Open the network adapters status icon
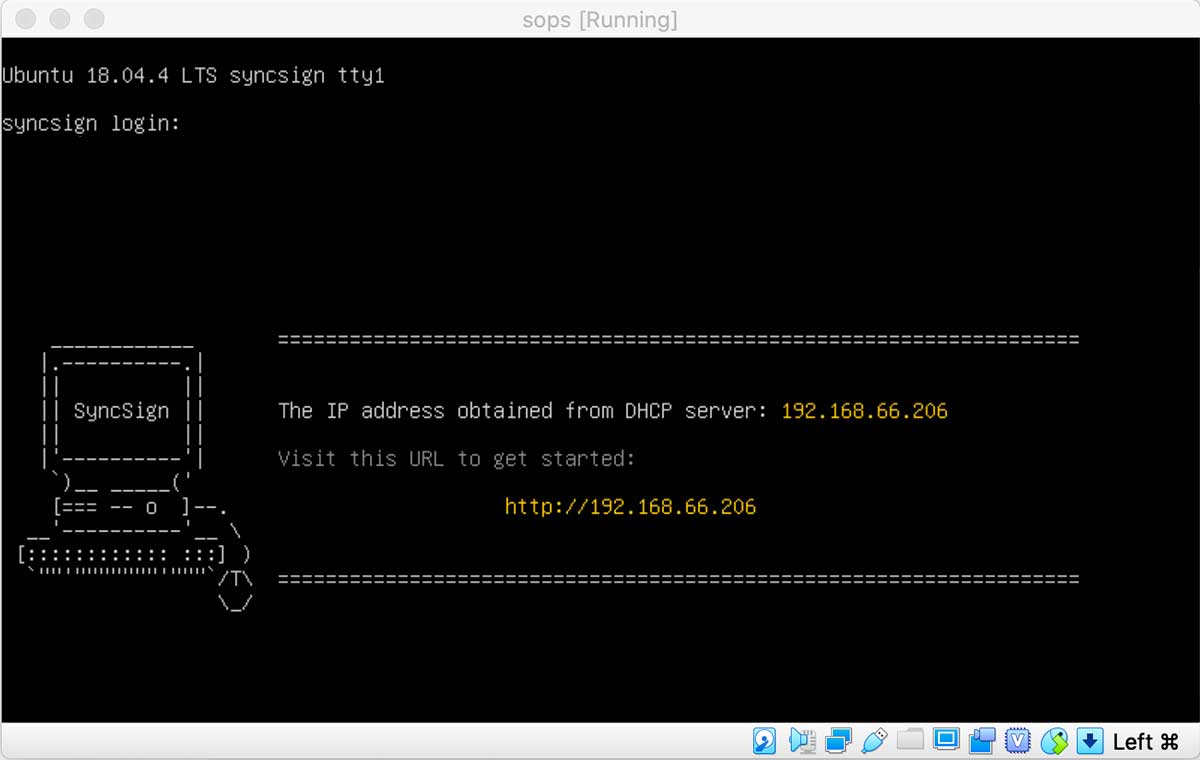This screenshot has height=760, width=1200. pyautogui.click(x=838, y=741)
